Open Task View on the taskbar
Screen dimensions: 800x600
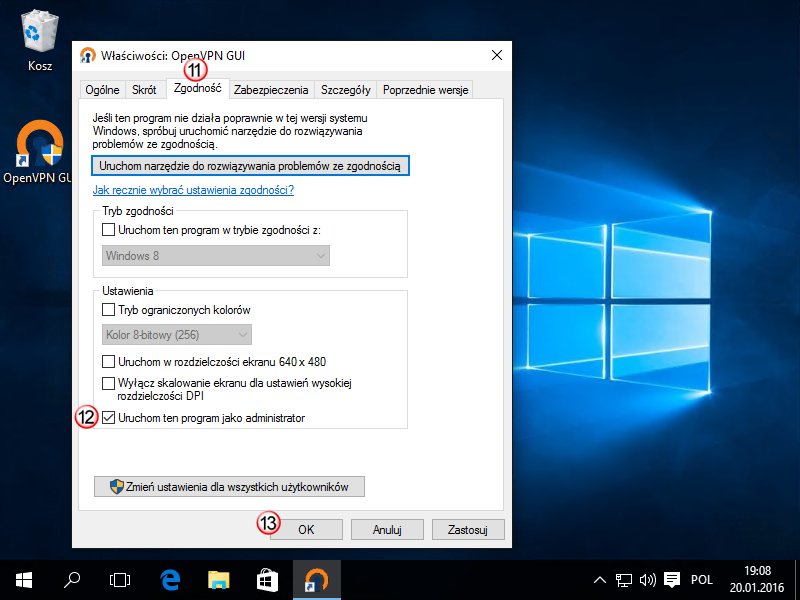pos(120,580)
